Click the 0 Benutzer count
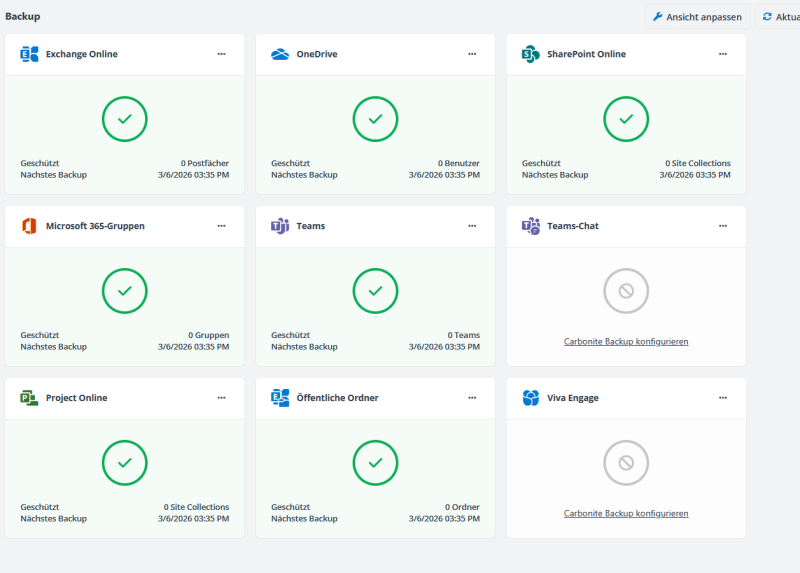Image resolution: width=800 pixels, height=573 pixels. pyautogui.click(x=459, y=163)
